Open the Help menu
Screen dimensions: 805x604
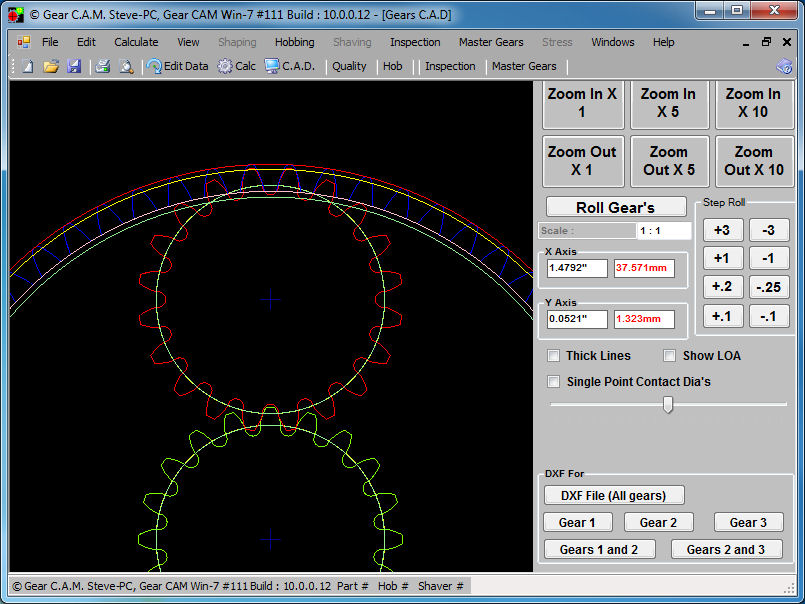(663, 42)
